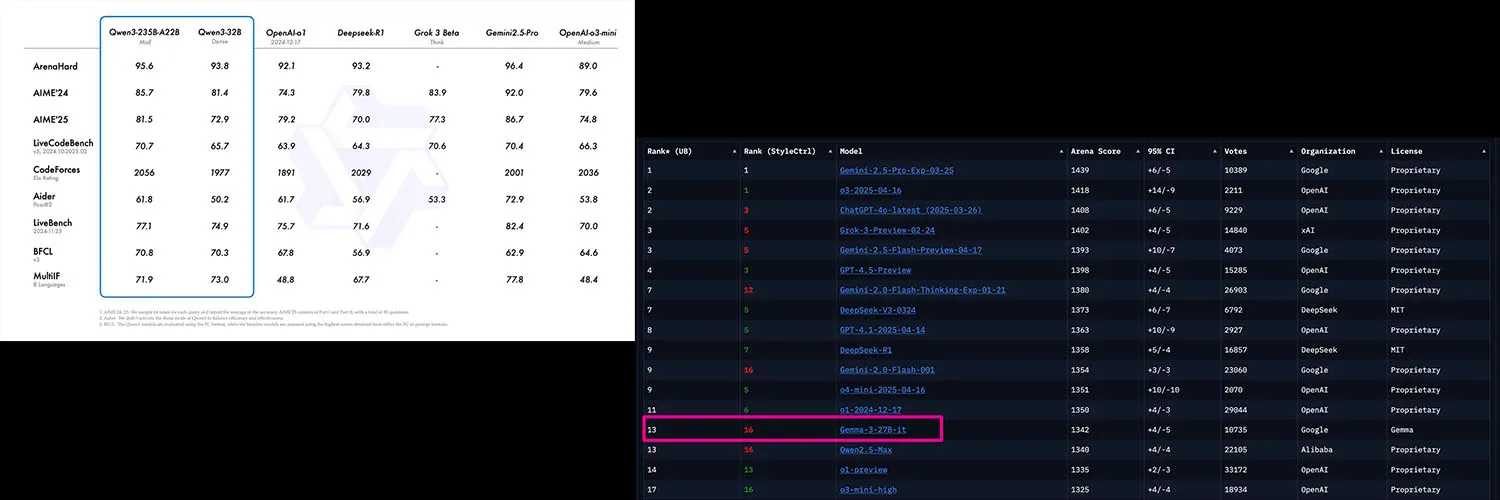
Task: Click the votes count 33172
Action: (x=1236, y=470)
